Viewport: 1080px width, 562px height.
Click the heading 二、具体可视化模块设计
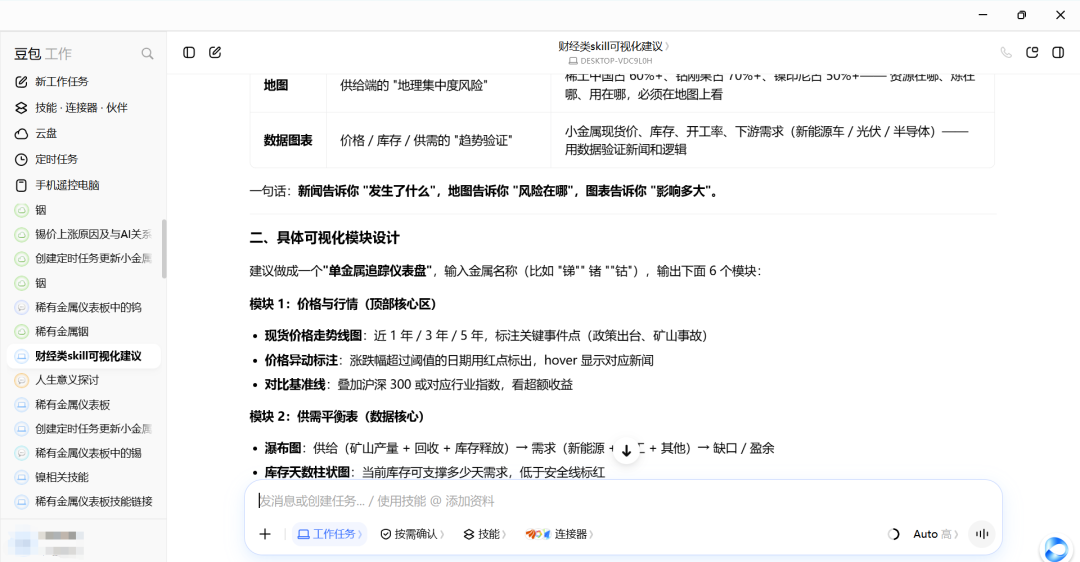click(324, 238)
